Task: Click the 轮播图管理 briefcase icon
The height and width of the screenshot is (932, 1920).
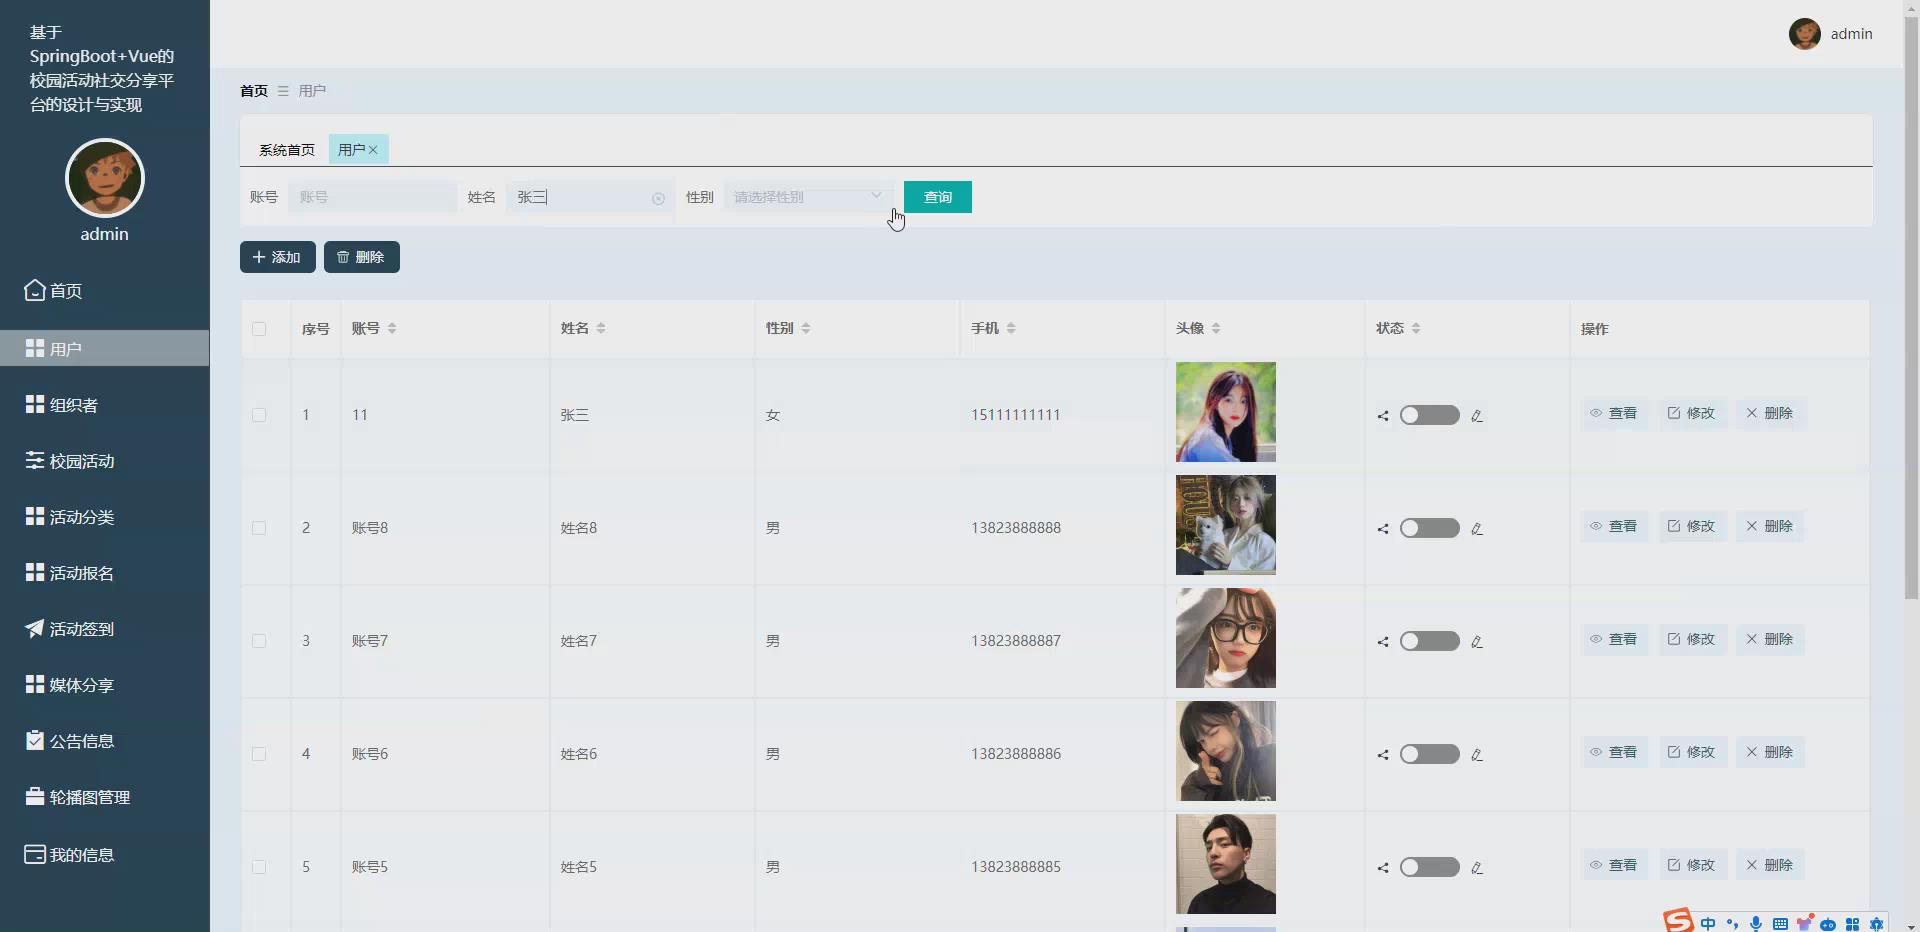Action: coord(35,796)
